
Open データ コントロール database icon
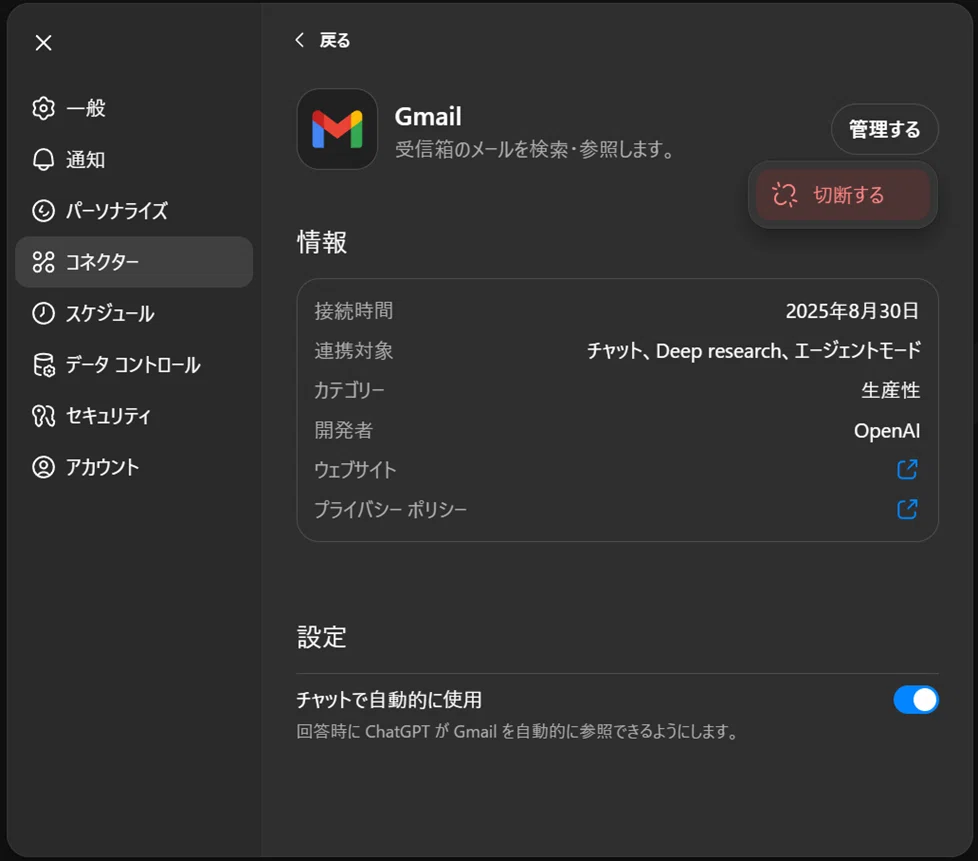coord(44,365)
